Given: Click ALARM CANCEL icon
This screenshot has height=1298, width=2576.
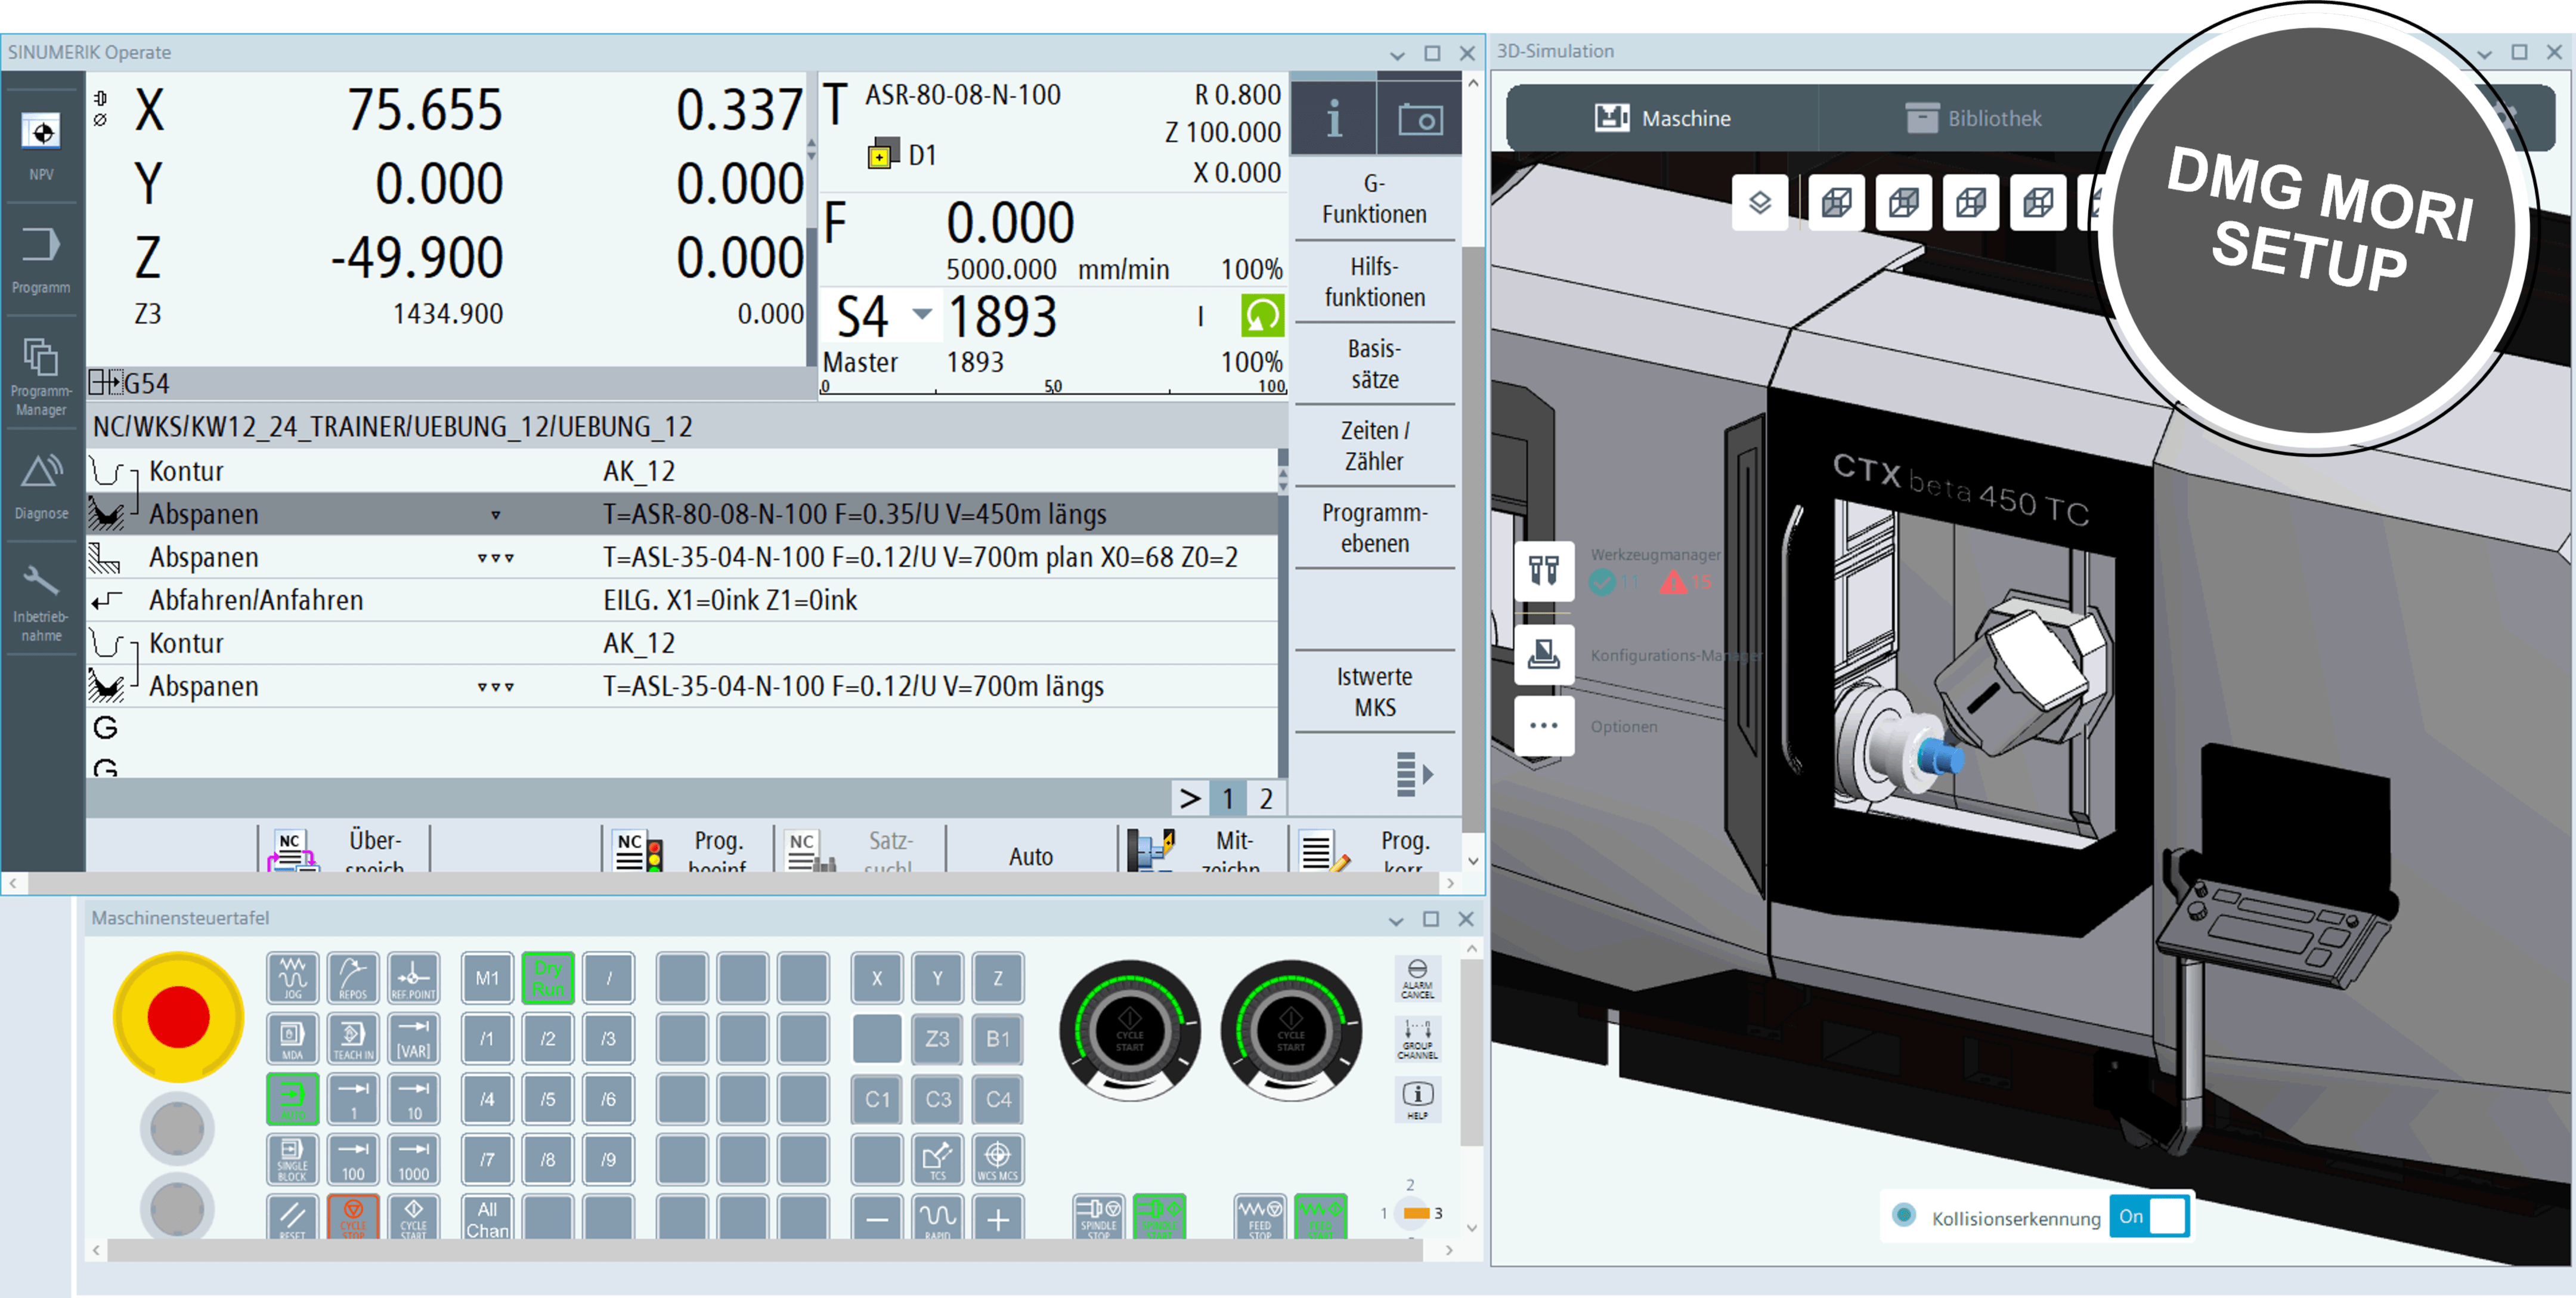Looking at the screenshot, I should pyautogui.click(x=1417, y=978).
